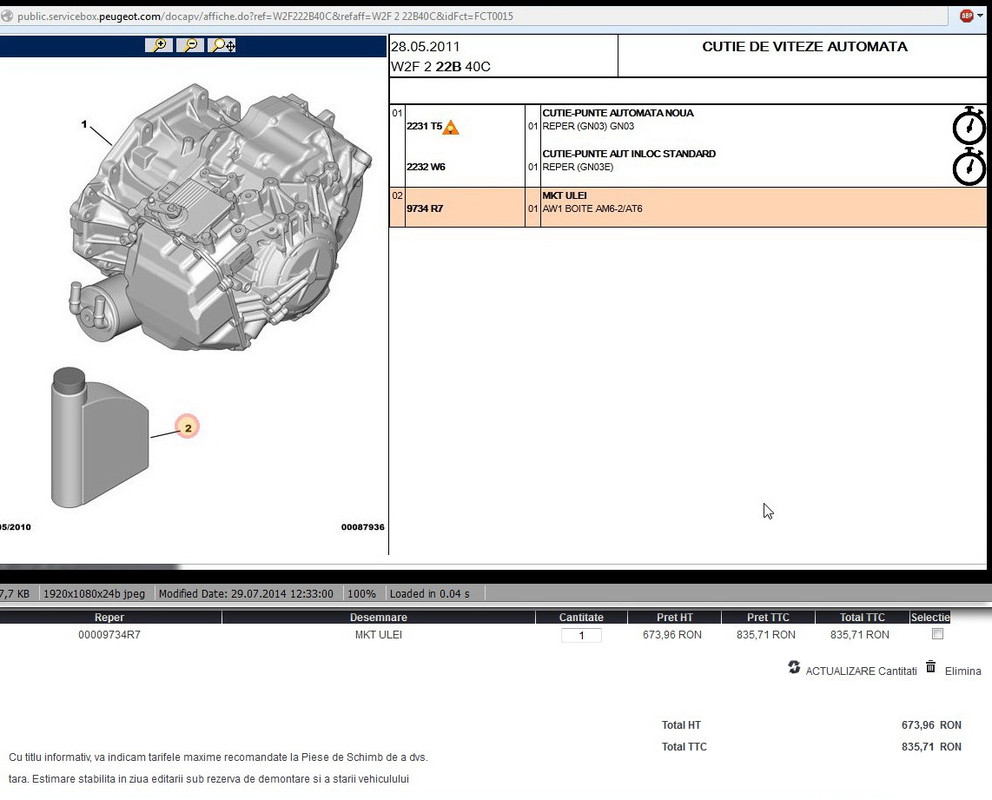
Task: Click the Modified Date status entry
Action: click(x=245, y=594)
